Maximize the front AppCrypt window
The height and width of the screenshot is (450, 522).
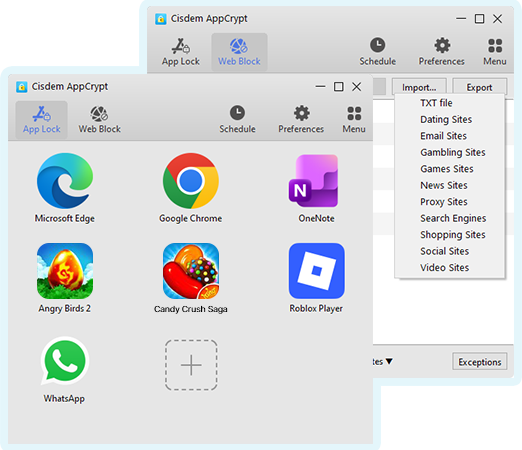(339, 87)
